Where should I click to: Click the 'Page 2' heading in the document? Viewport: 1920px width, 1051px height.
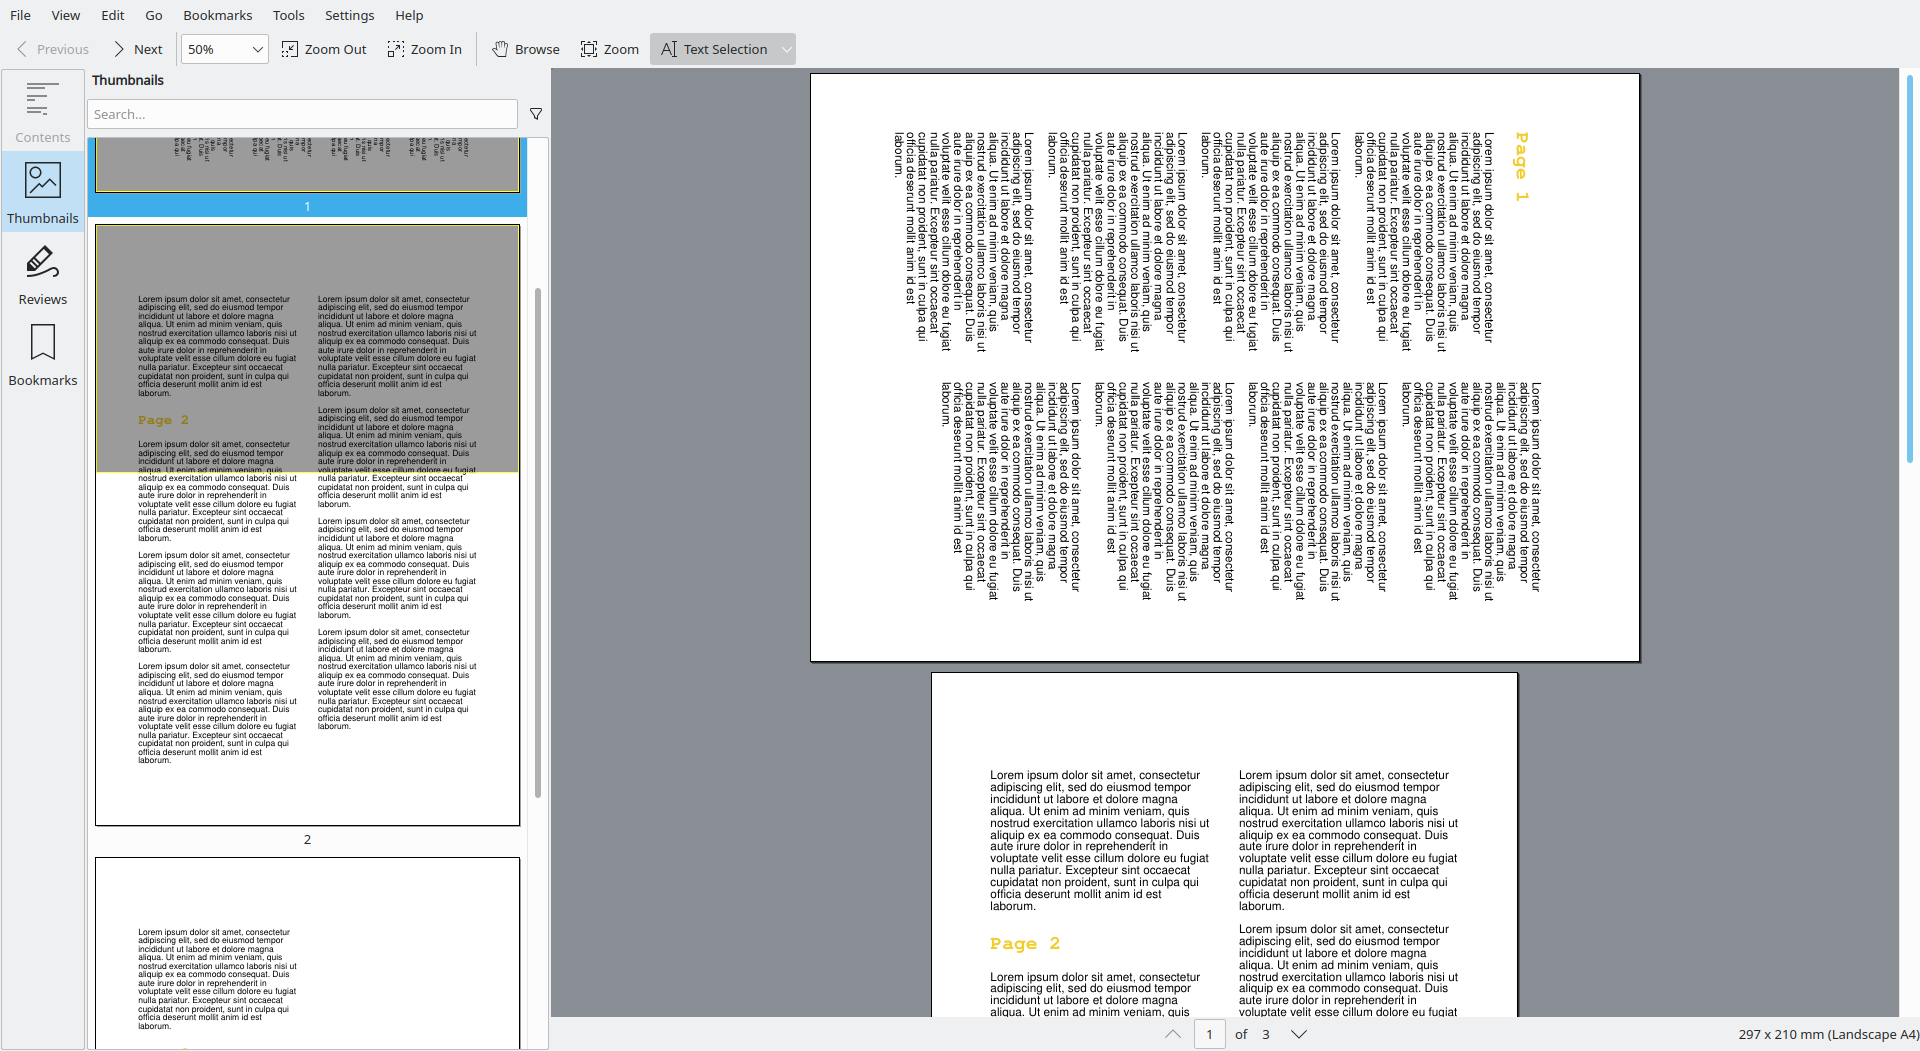1025,943
